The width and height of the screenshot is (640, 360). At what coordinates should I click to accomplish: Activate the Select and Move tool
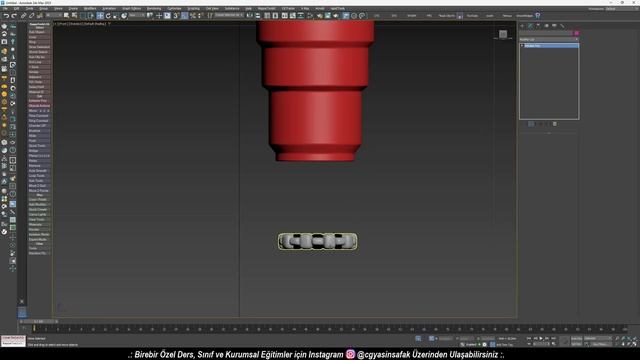click(100, 16)
